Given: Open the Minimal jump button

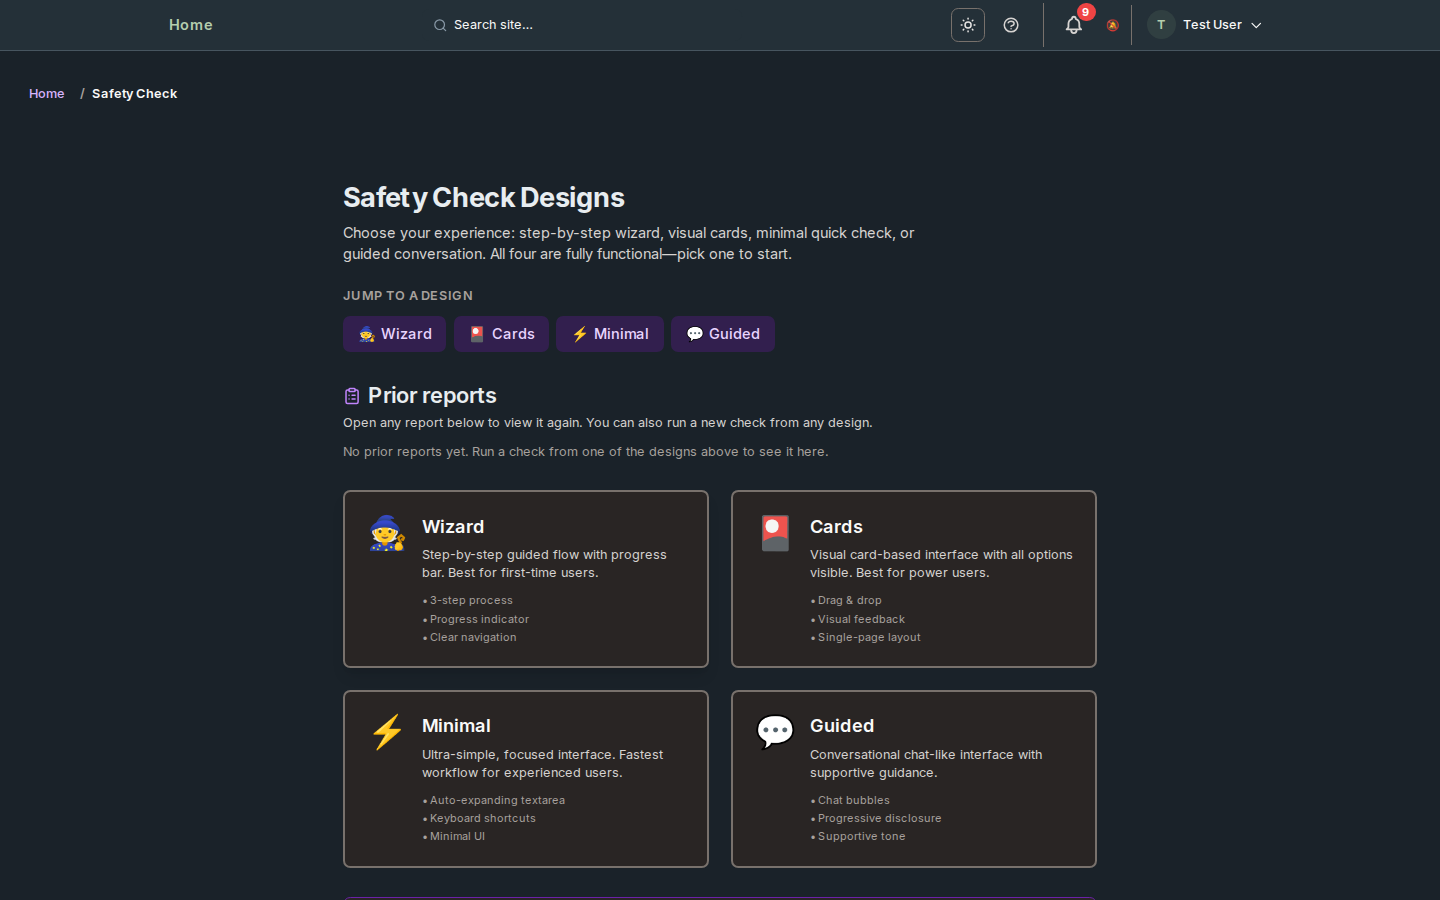Looking at the screenshot, I should pos(609,334).
